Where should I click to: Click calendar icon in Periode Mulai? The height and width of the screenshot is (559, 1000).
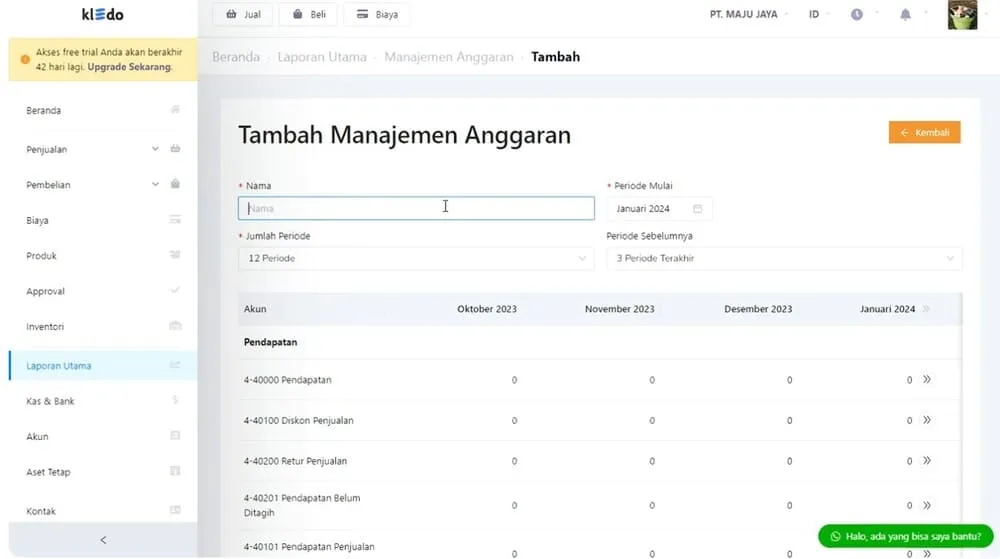click(x=697, y=208)
